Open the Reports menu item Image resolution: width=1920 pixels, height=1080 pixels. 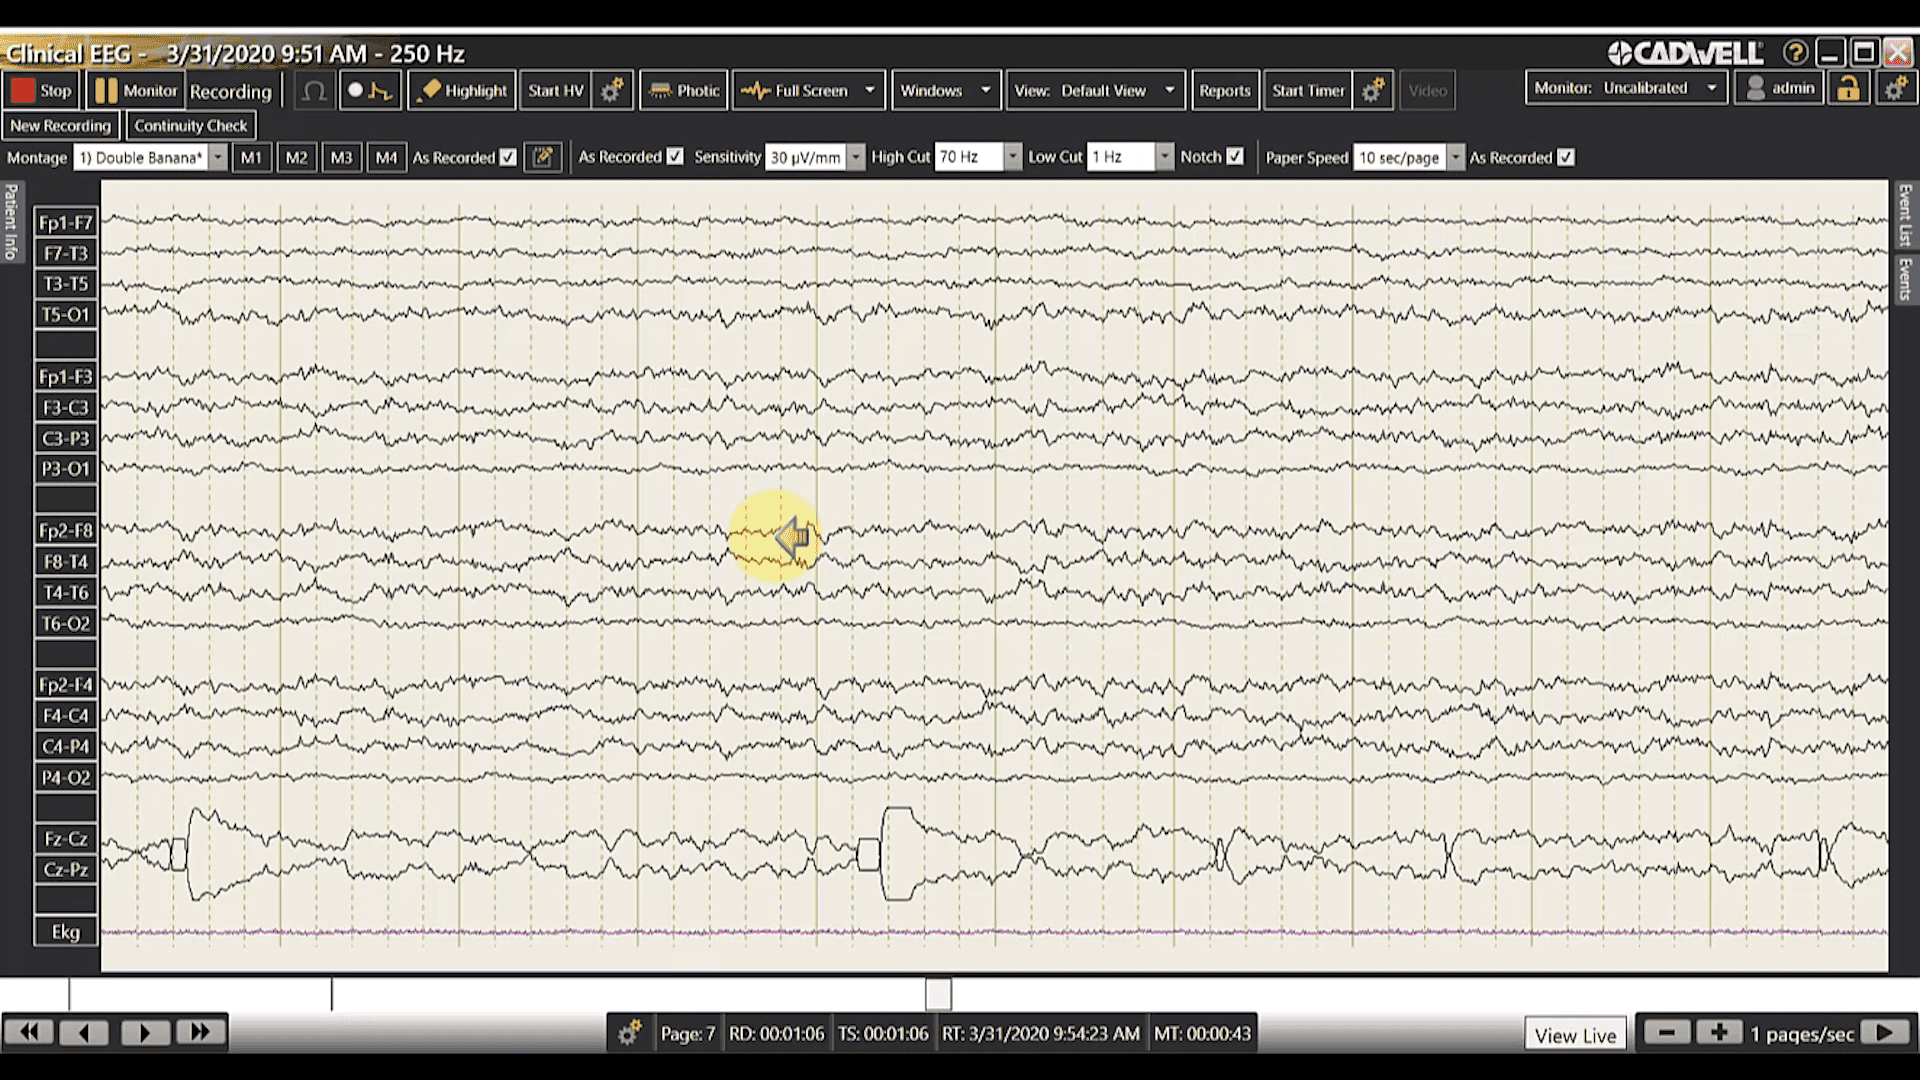pyautogui.click(x=1224, y=91)
